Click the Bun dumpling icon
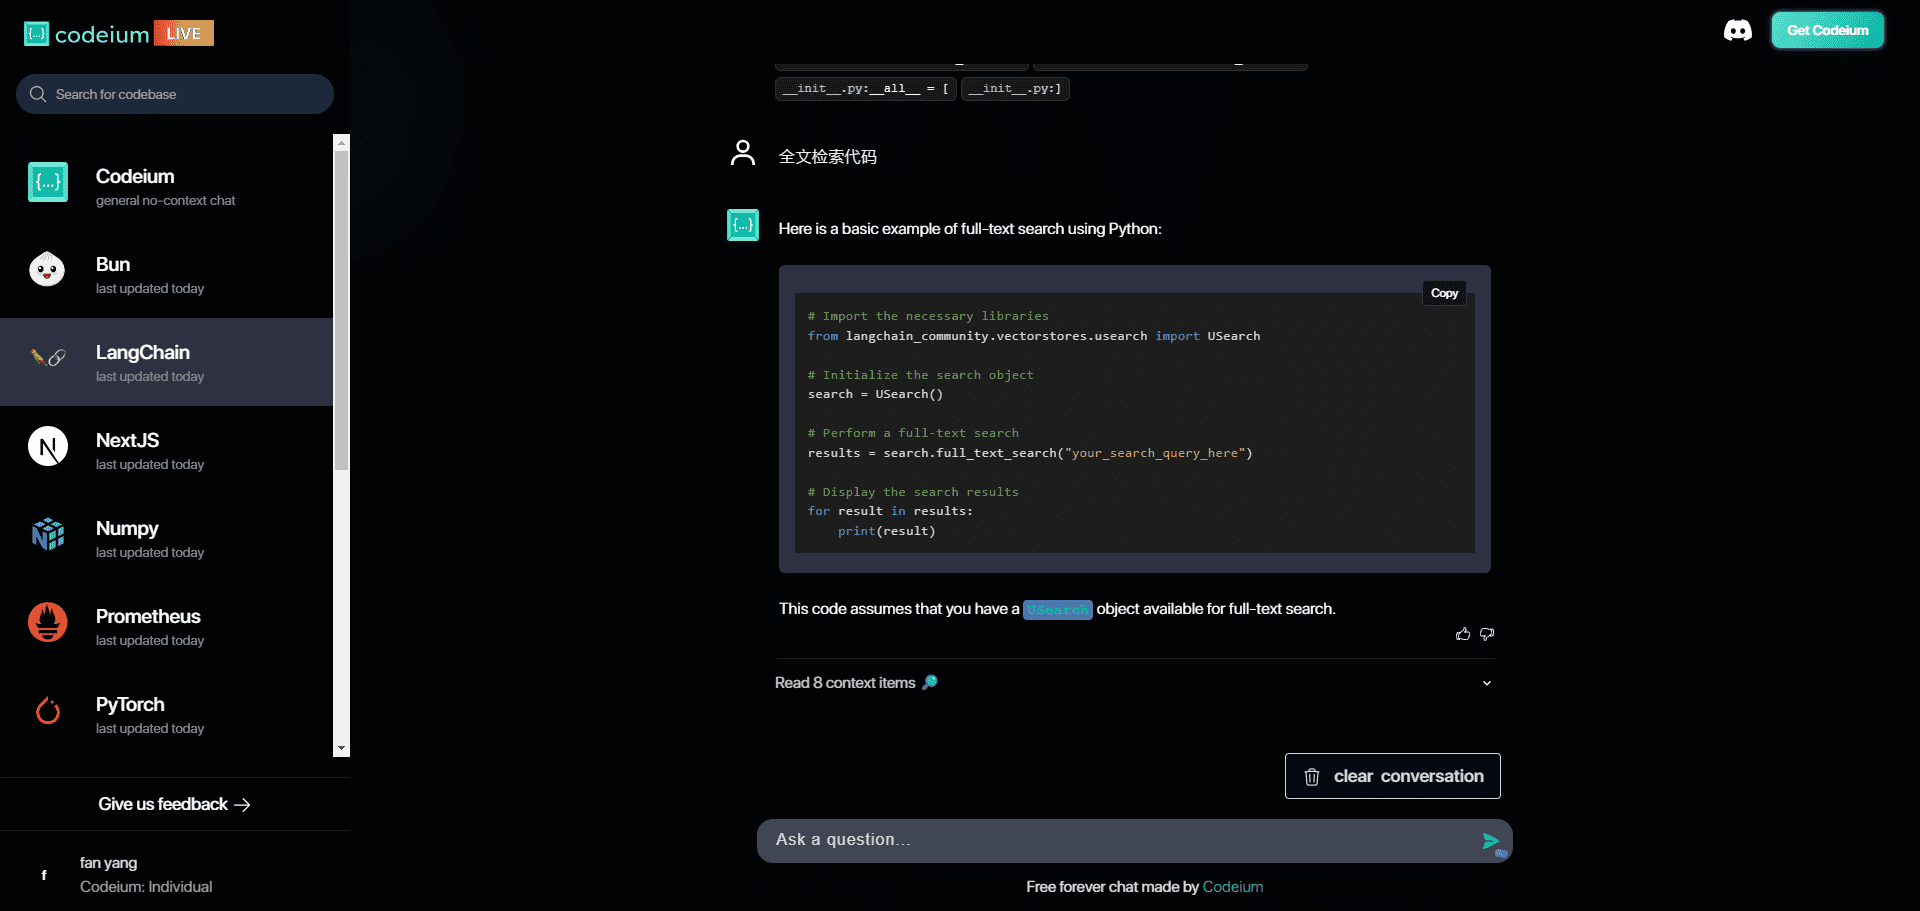Viewport: 1920px width, 911px height. click(x=47, y=270)
